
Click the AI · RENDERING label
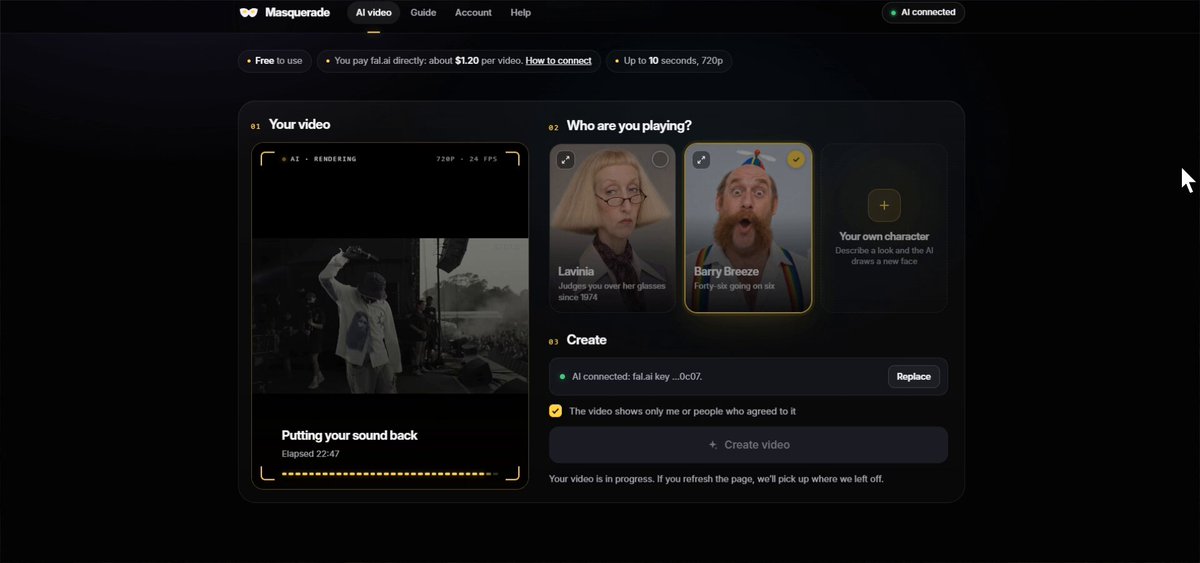click(x=323, y=159)
